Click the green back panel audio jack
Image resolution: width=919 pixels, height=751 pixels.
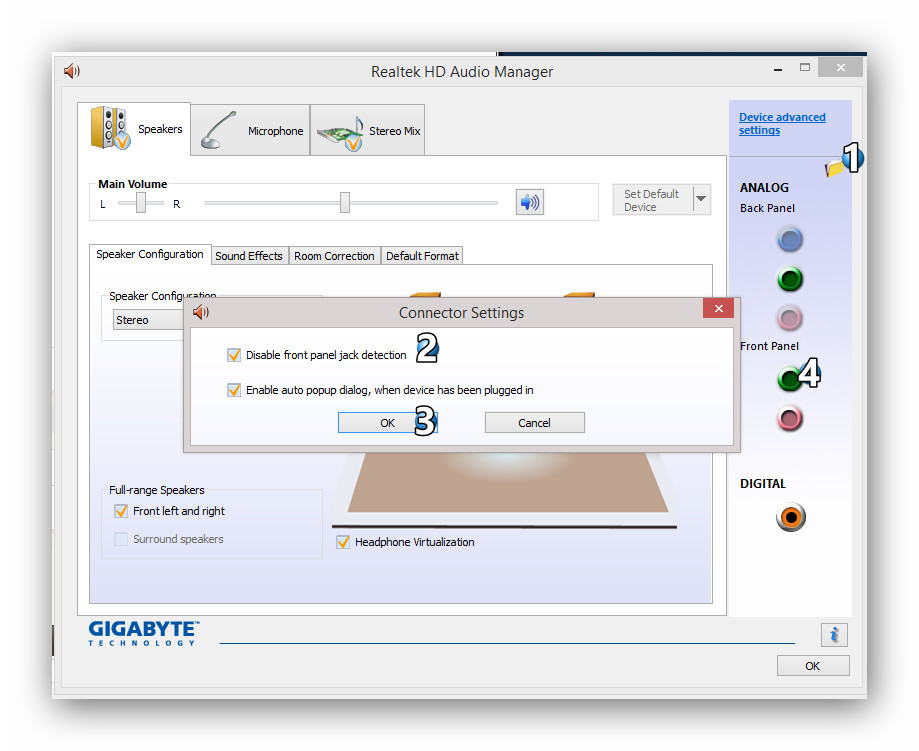[789, 279]
